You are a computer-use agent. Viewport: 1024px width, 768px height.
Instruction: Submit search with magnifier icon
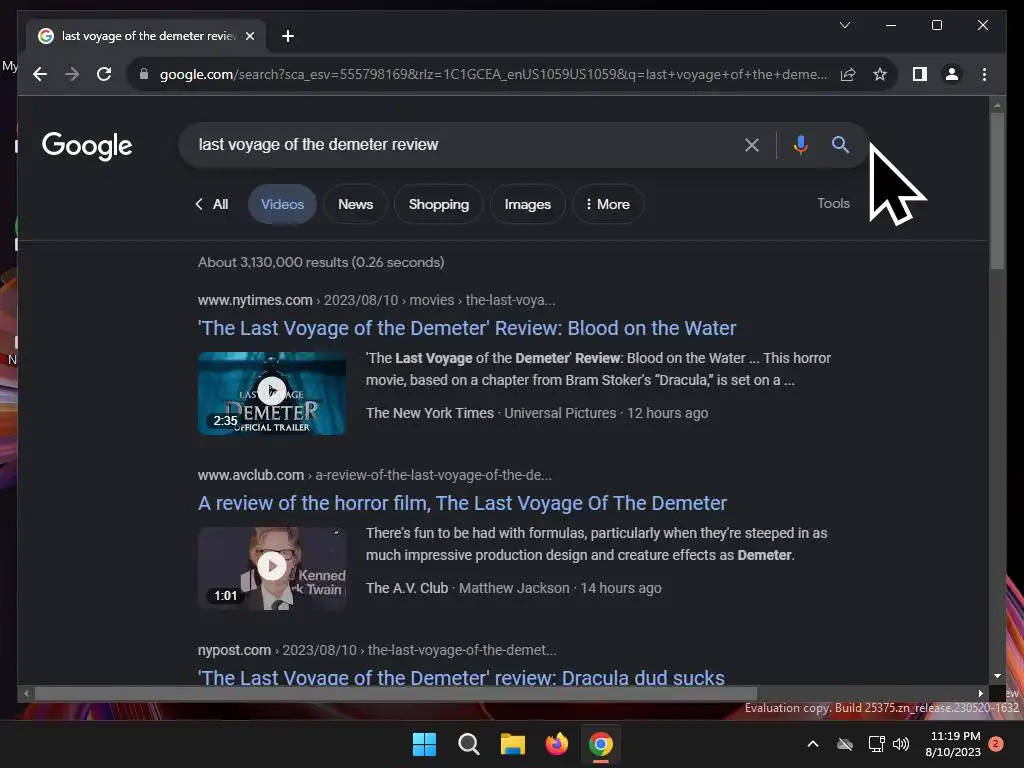(x=840, y=144)
